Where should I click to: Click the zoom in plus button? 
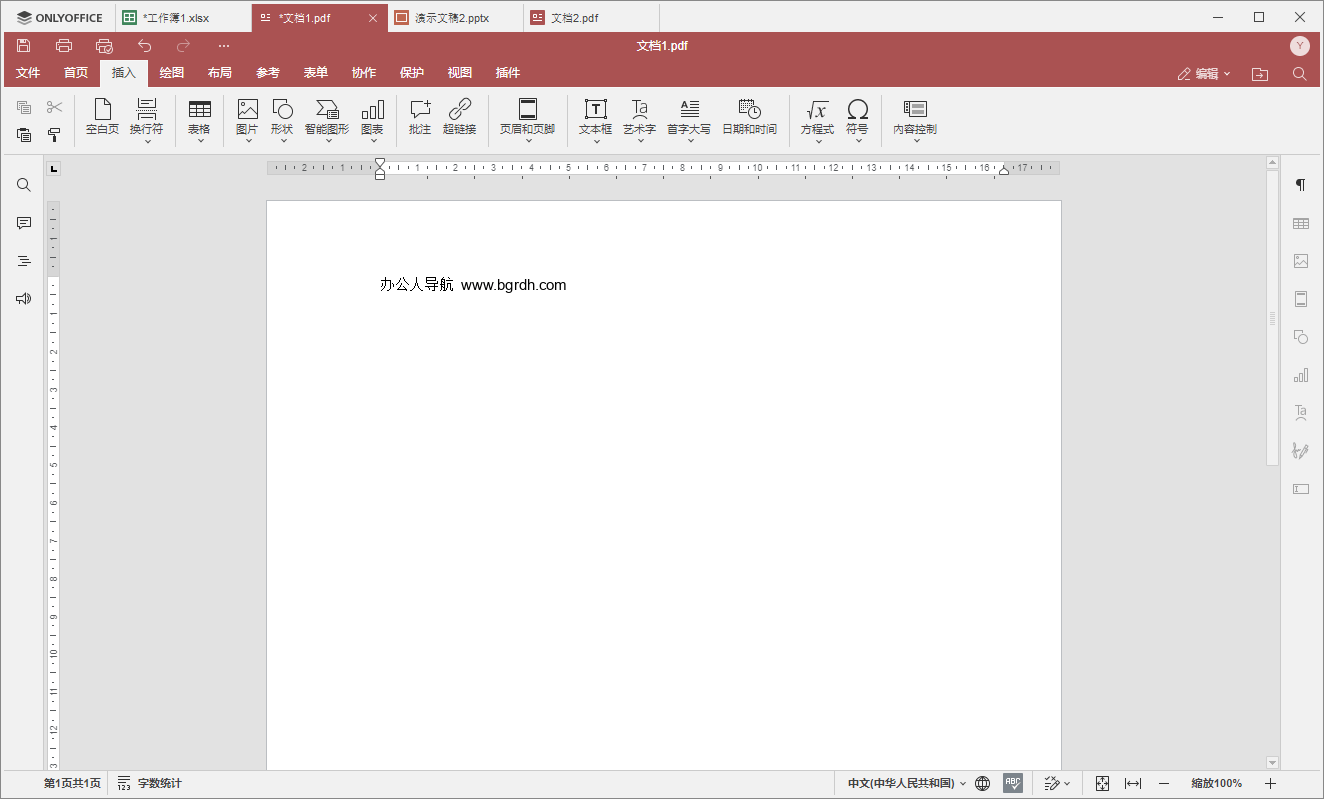[x=1271, y=783]
